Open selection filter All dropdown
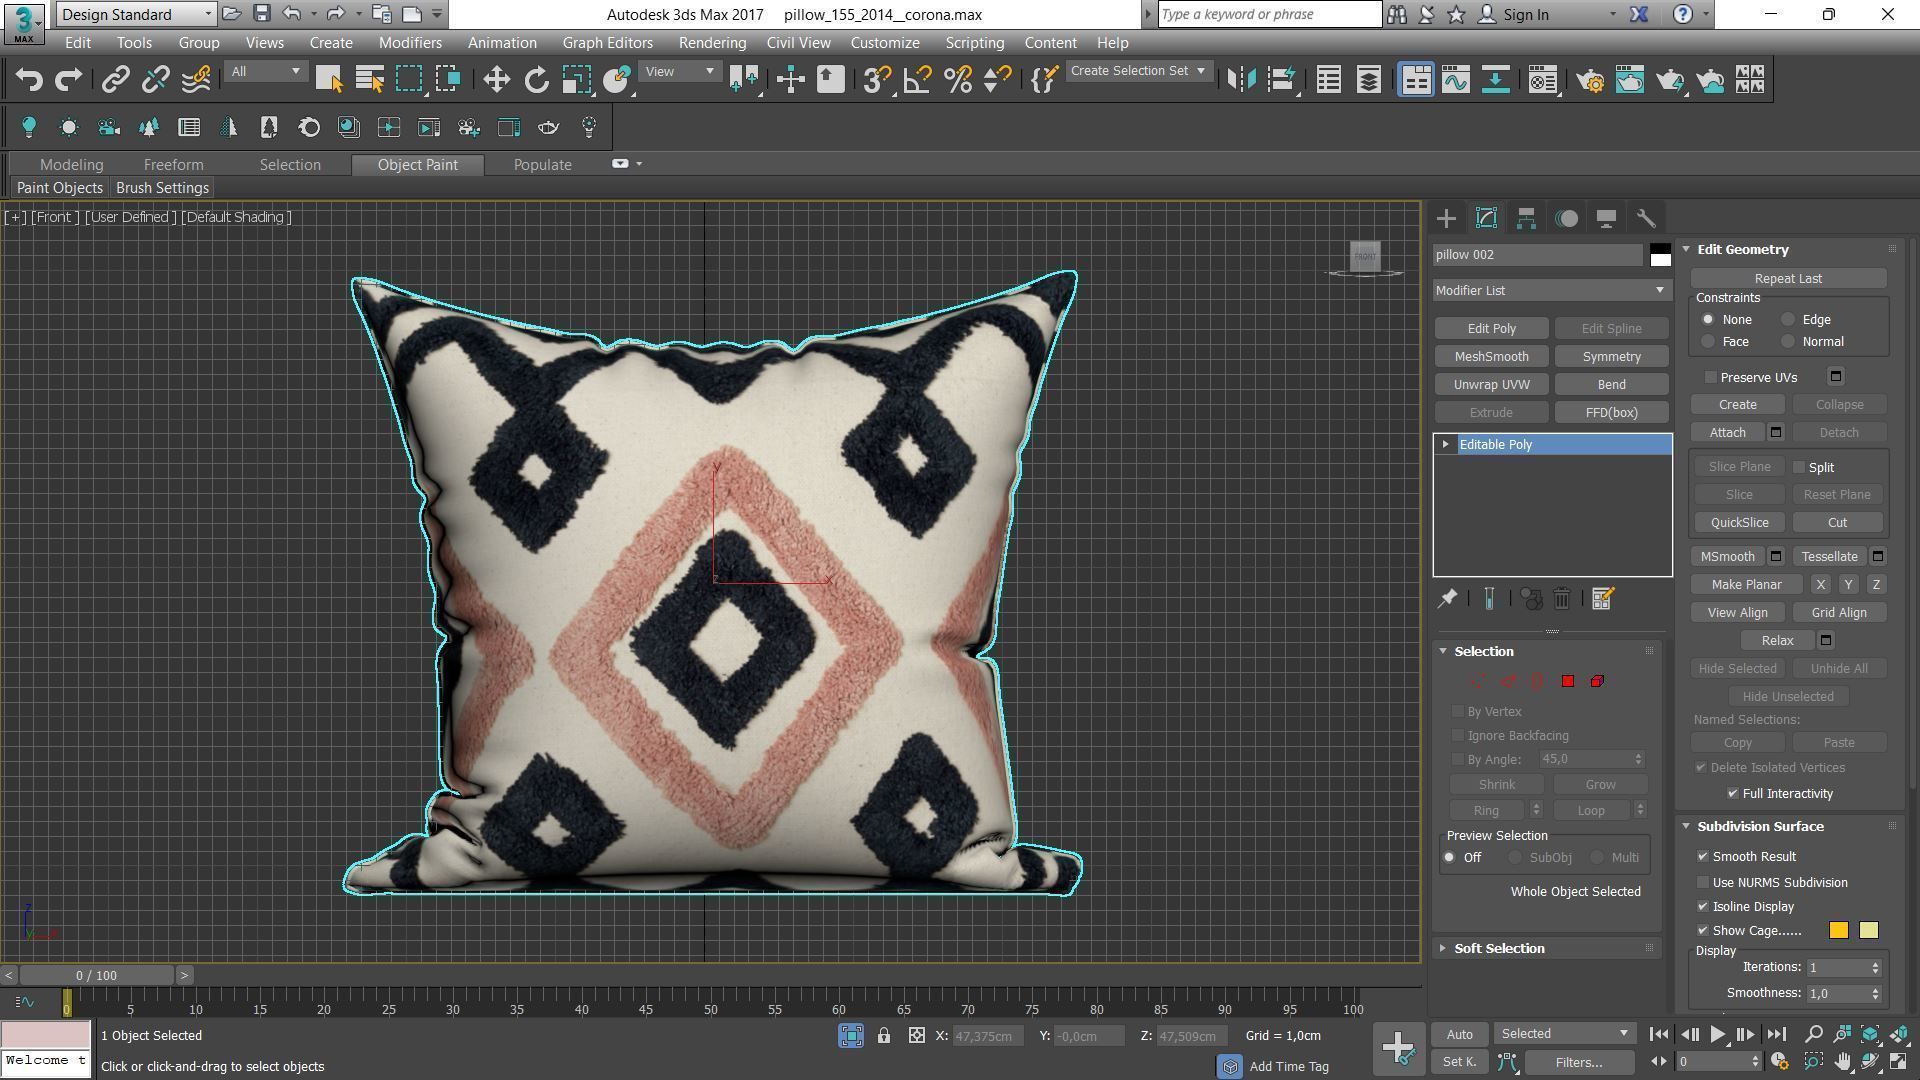The width and height of the screenshot is (1920, 1080). coord(265,71)
